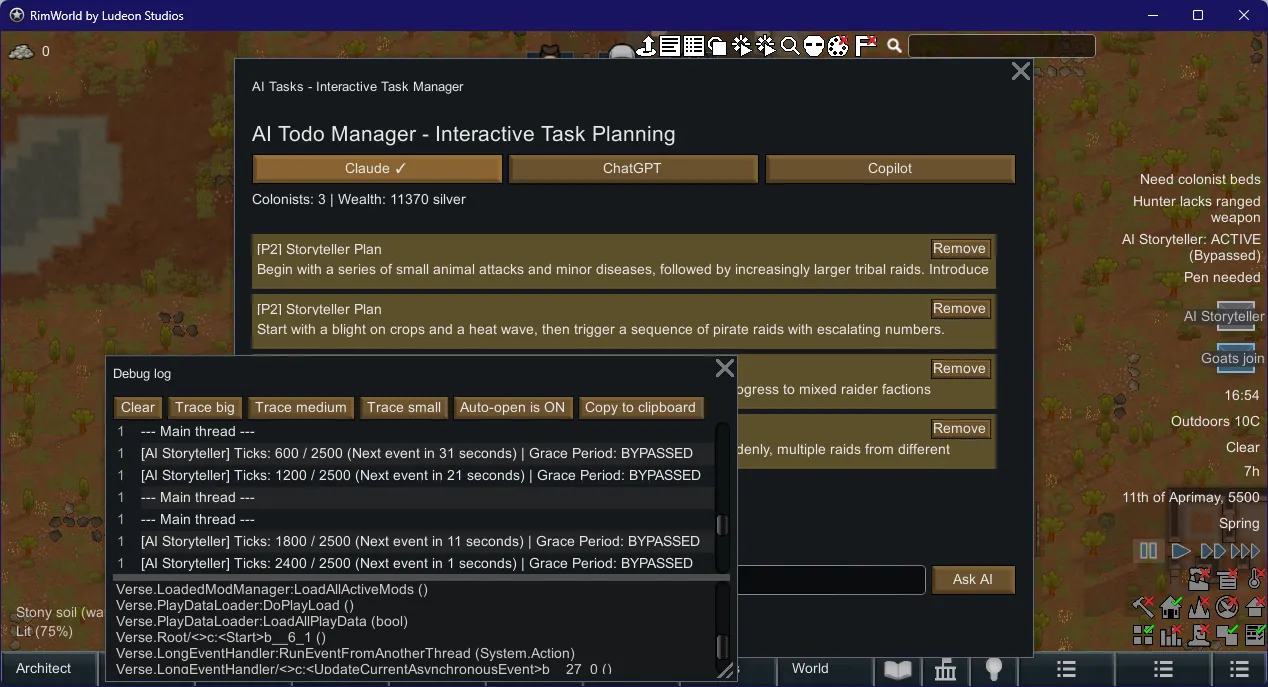Screen dimensions: 1268x687
Task: Close the Debug log window
Action: (x=725, y=369)
